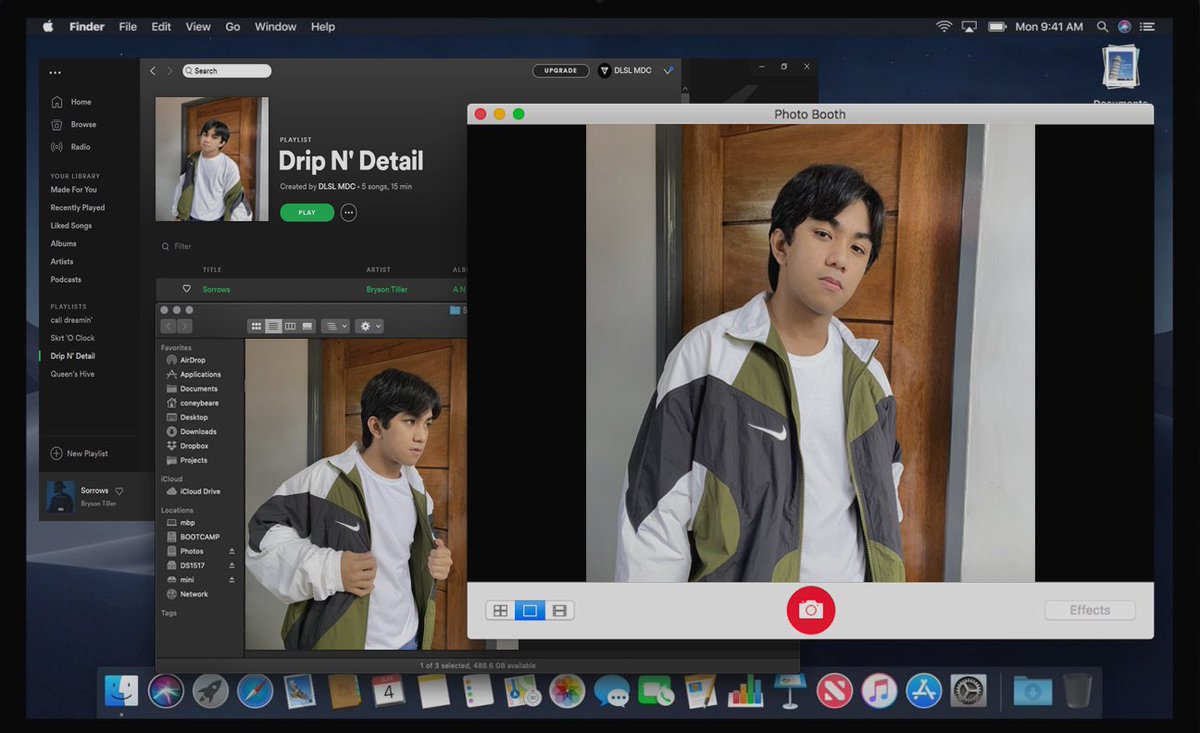
Task: Open AirDrop in the Finder sidebar
Action: [186, 360]
